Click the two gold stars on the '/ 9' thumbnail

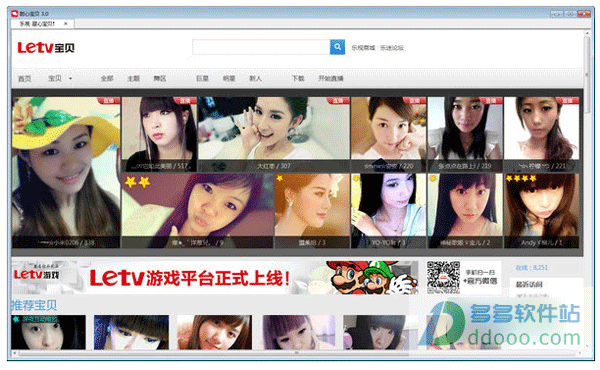point(137,182)
